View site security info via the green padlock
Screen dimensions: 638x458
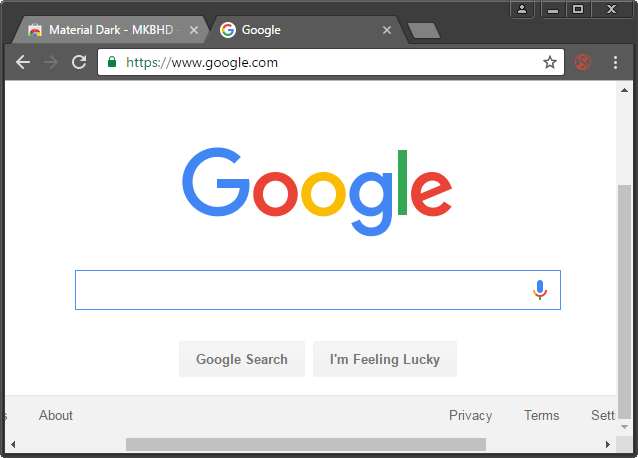tap(112, 62)
